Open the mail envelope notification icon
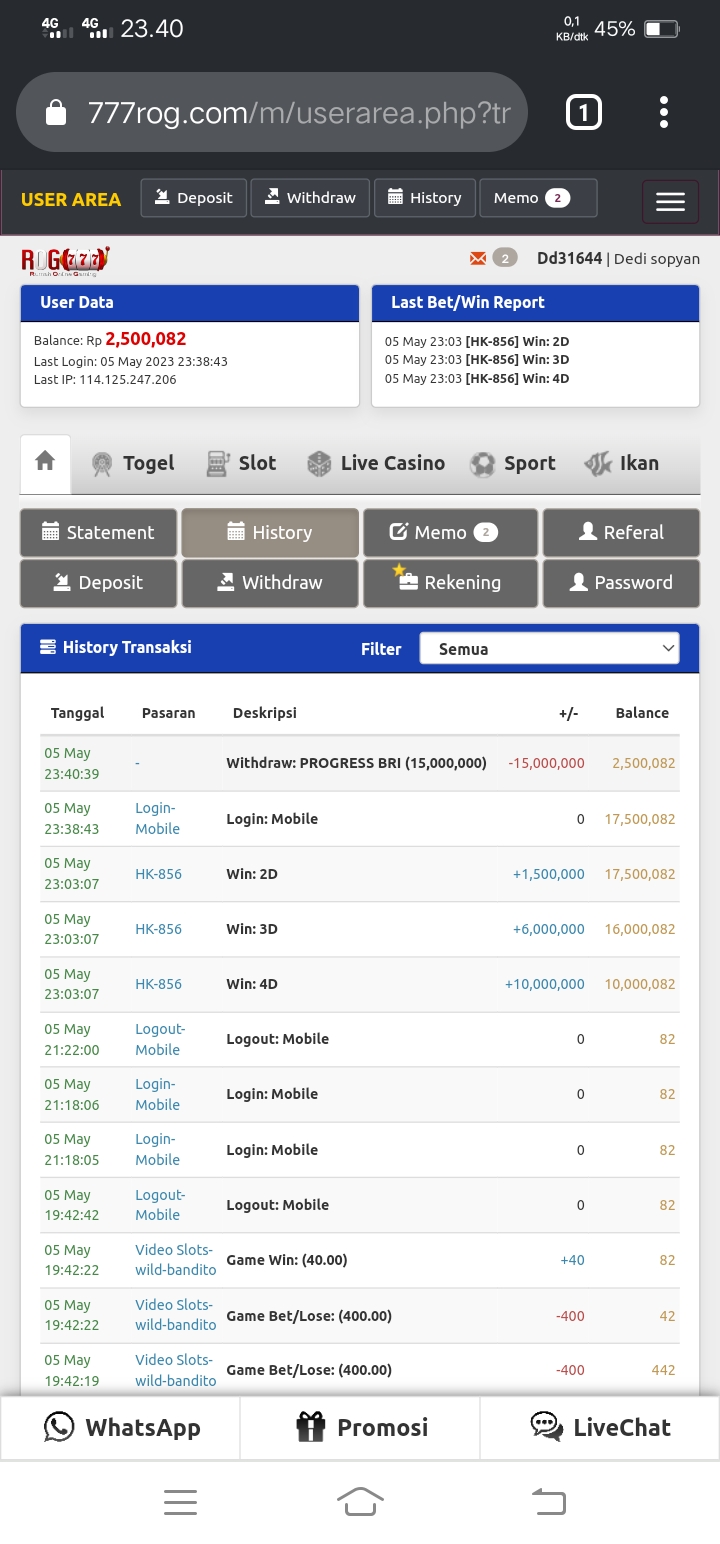 [478, 259]
